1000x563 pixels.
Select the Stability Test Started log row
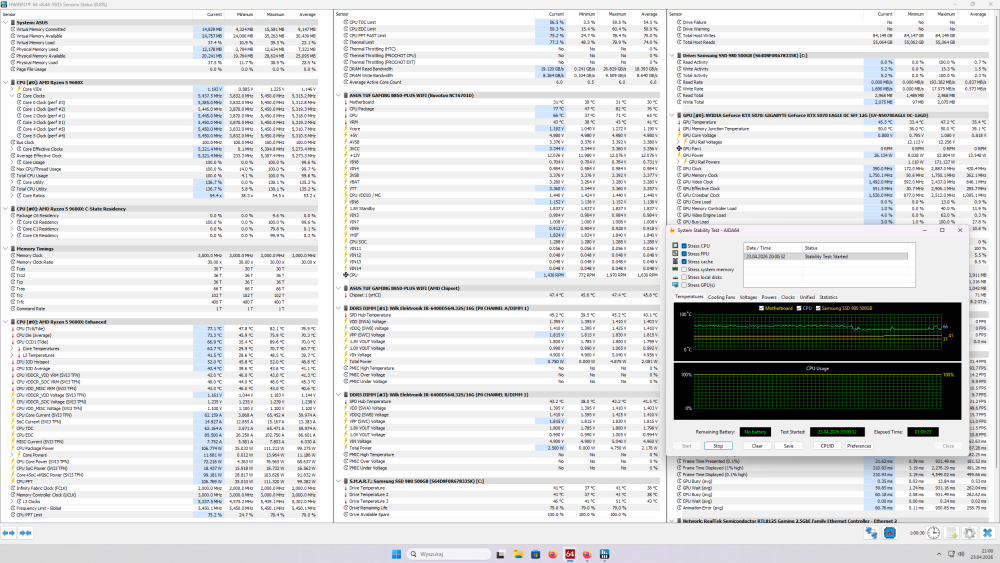(x=827, y=256)
